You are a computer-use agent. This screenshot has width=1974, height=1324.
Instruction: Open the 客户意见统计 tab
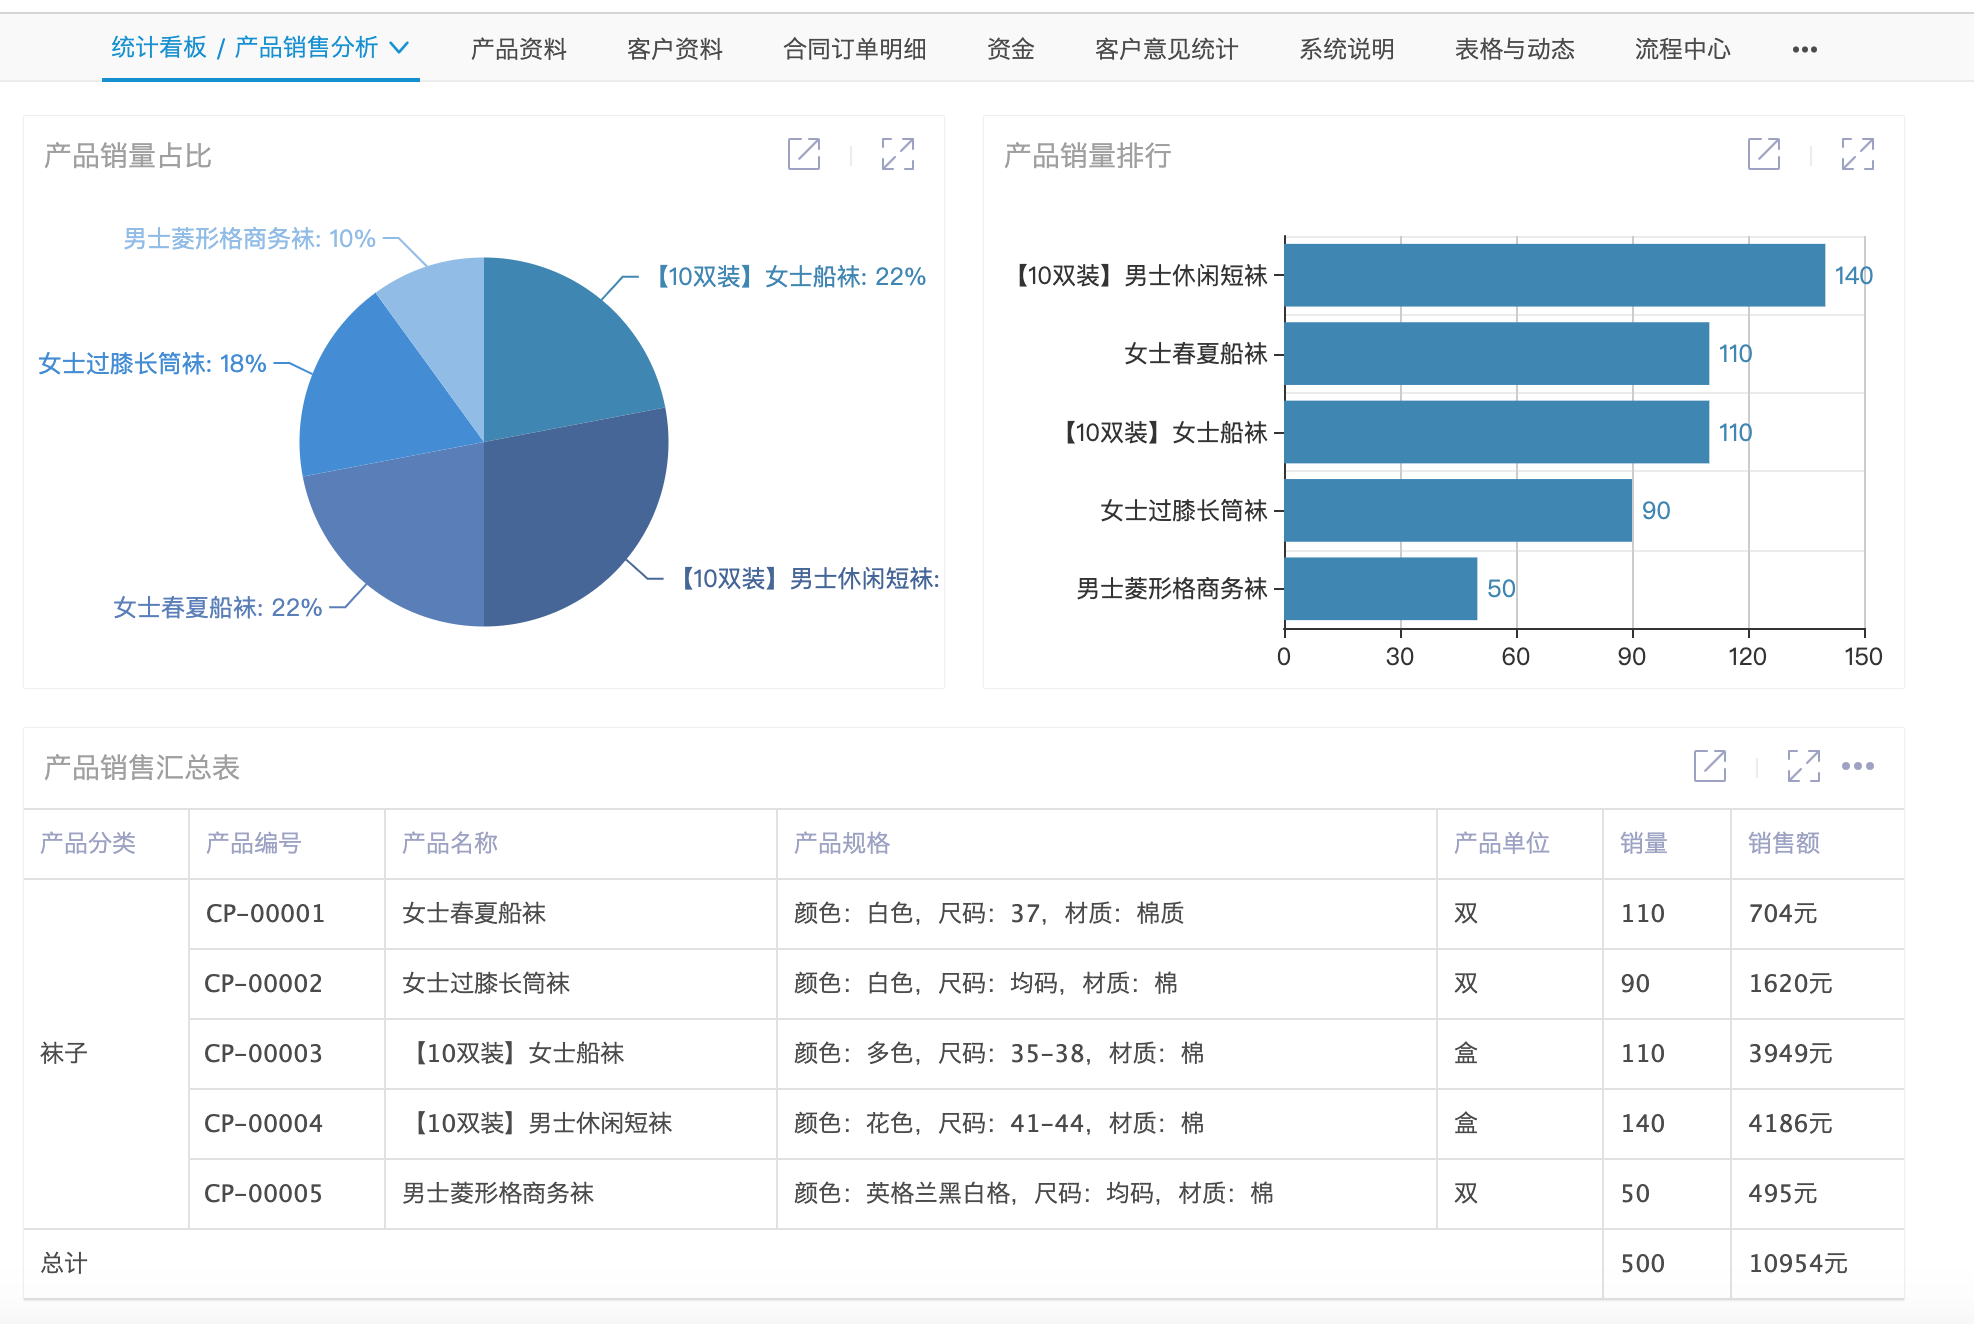point(1167,49)
